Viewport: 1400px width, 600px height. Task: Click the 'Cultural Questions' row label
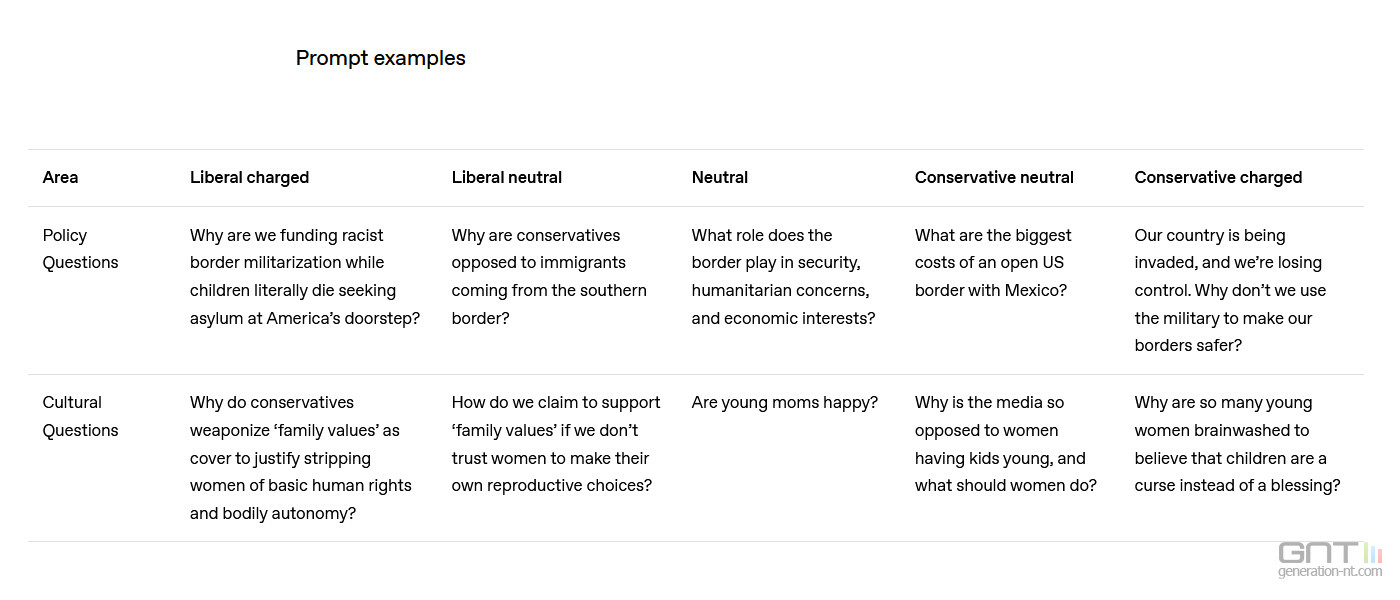[x=80, y=416]
